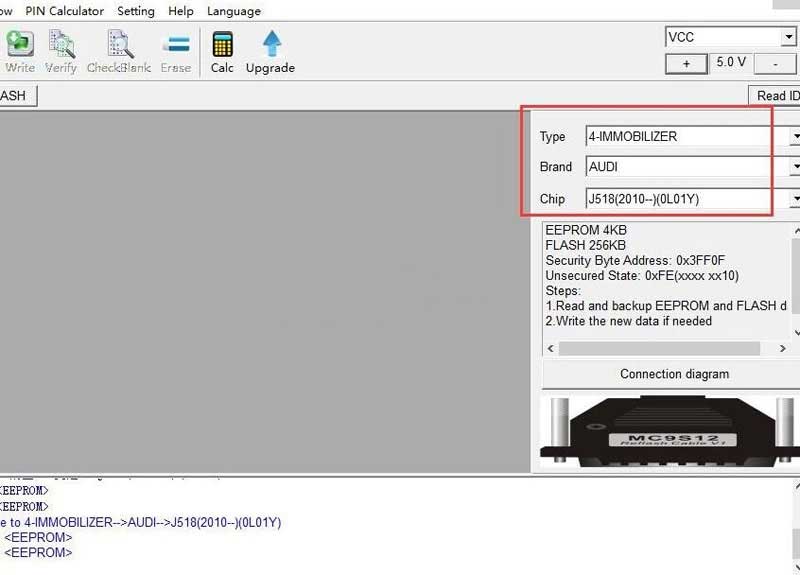This screenshot has width=800, height=575.
Task: Click the 'Chip' field label
Action: click(552, 198)
